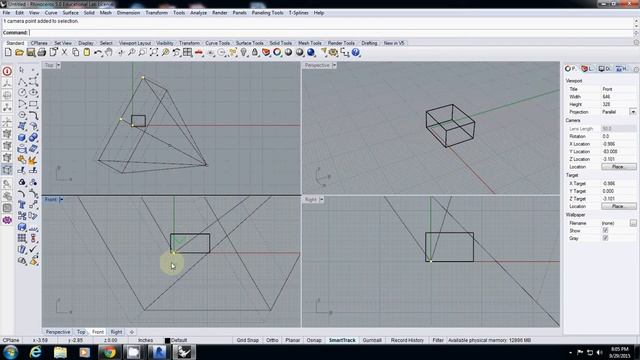
Task: Switch to the Curve Tools toolbar tab
Action: (x=218, y=43)
